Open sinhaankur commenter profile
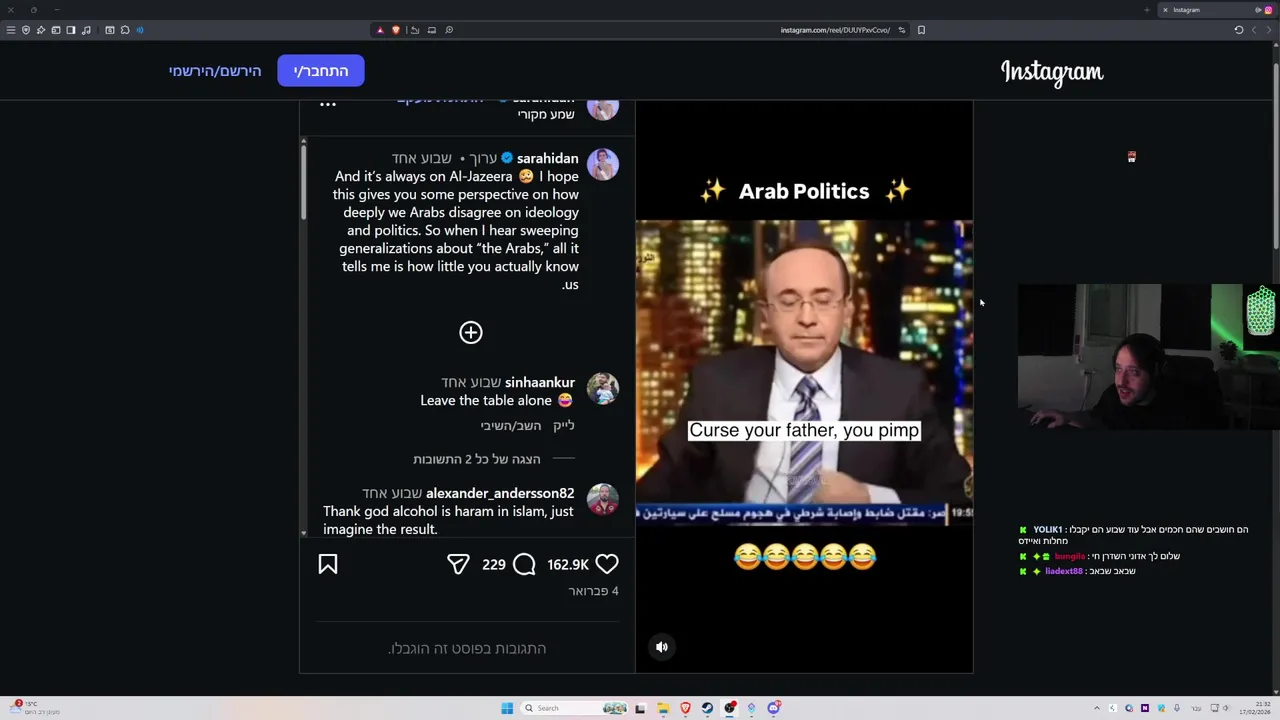 540,382
